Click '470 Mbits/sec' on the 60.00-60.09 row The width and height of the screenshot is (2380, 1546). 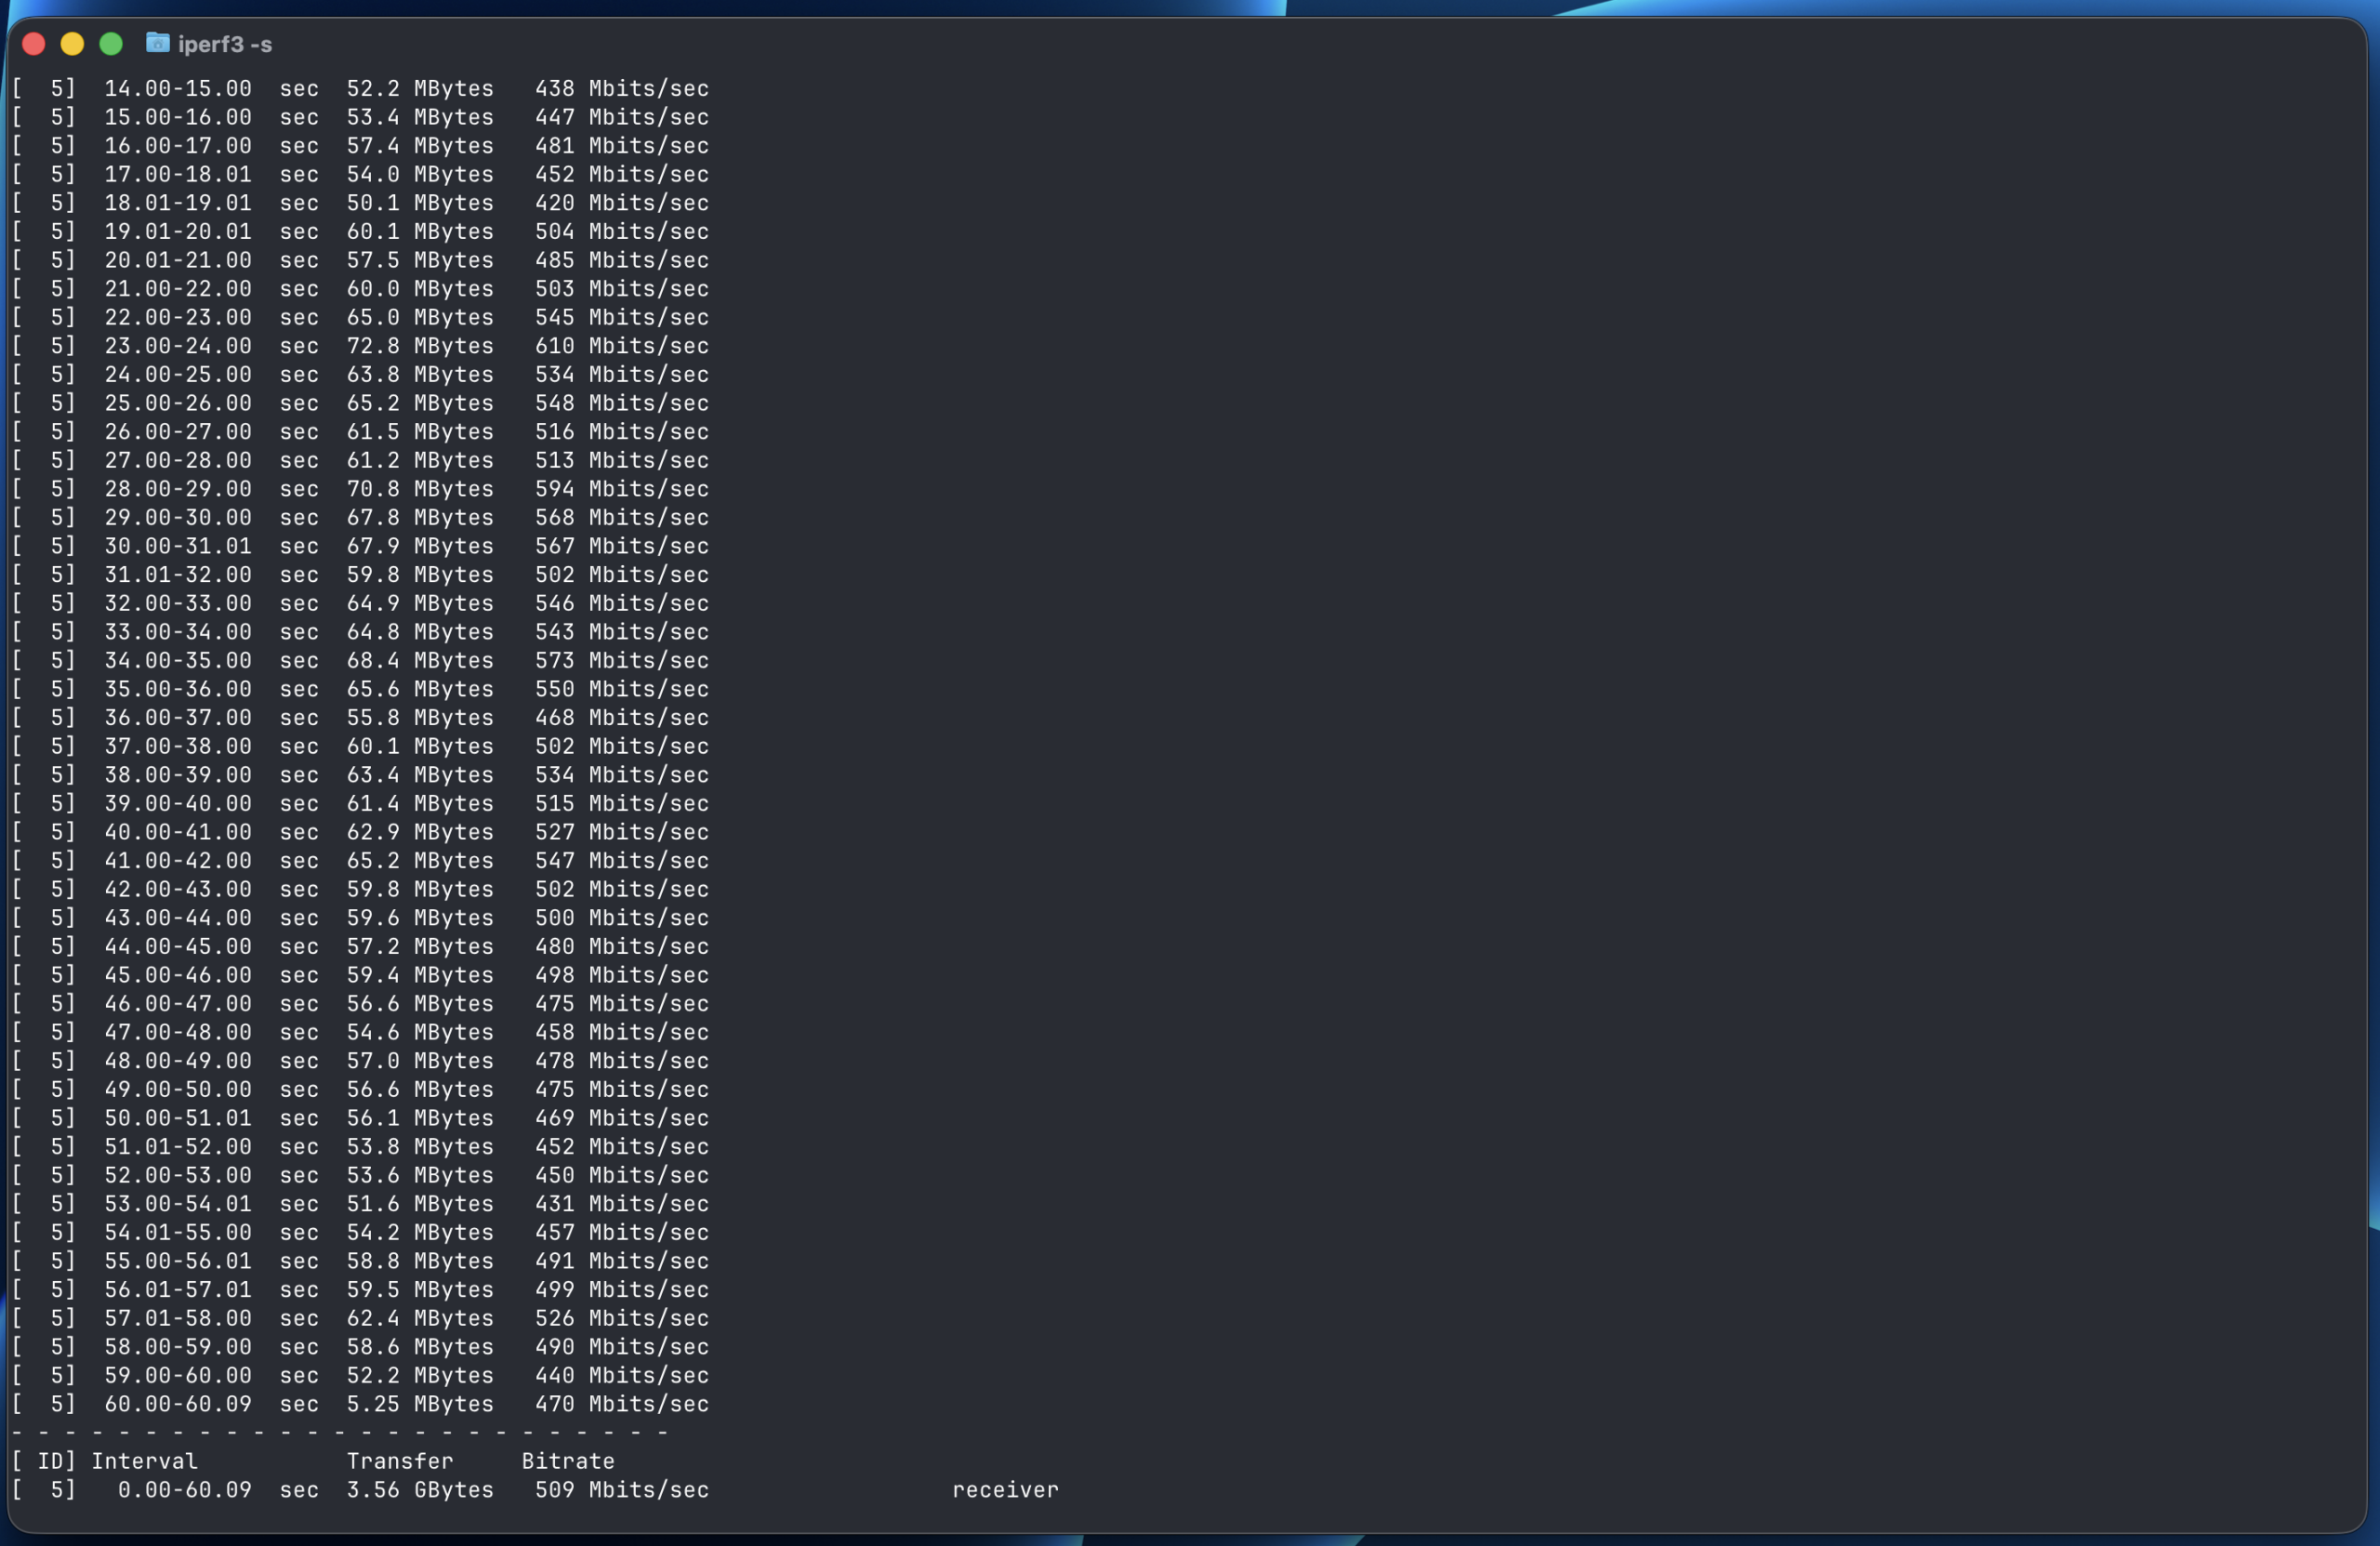pos(621,1404)
